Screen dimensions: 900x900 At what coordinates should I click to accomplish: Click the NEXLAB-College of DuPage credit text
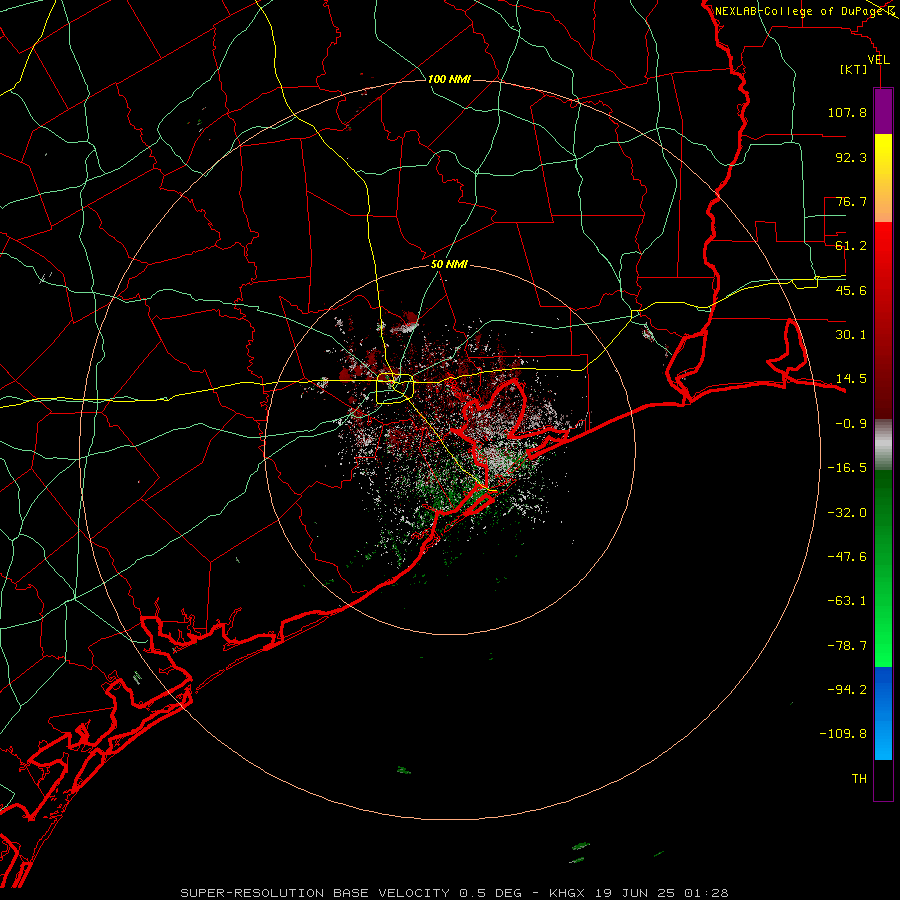click(x=799, y=11)
